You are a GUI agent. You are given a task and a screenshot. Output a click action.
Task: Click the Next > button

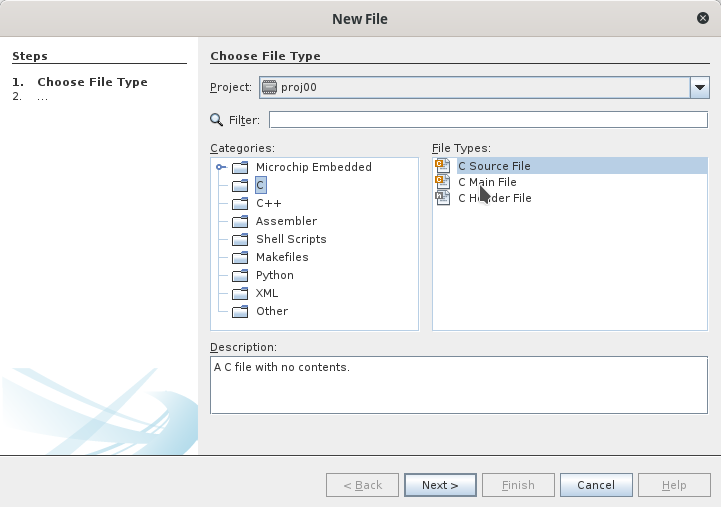[440, 485]
